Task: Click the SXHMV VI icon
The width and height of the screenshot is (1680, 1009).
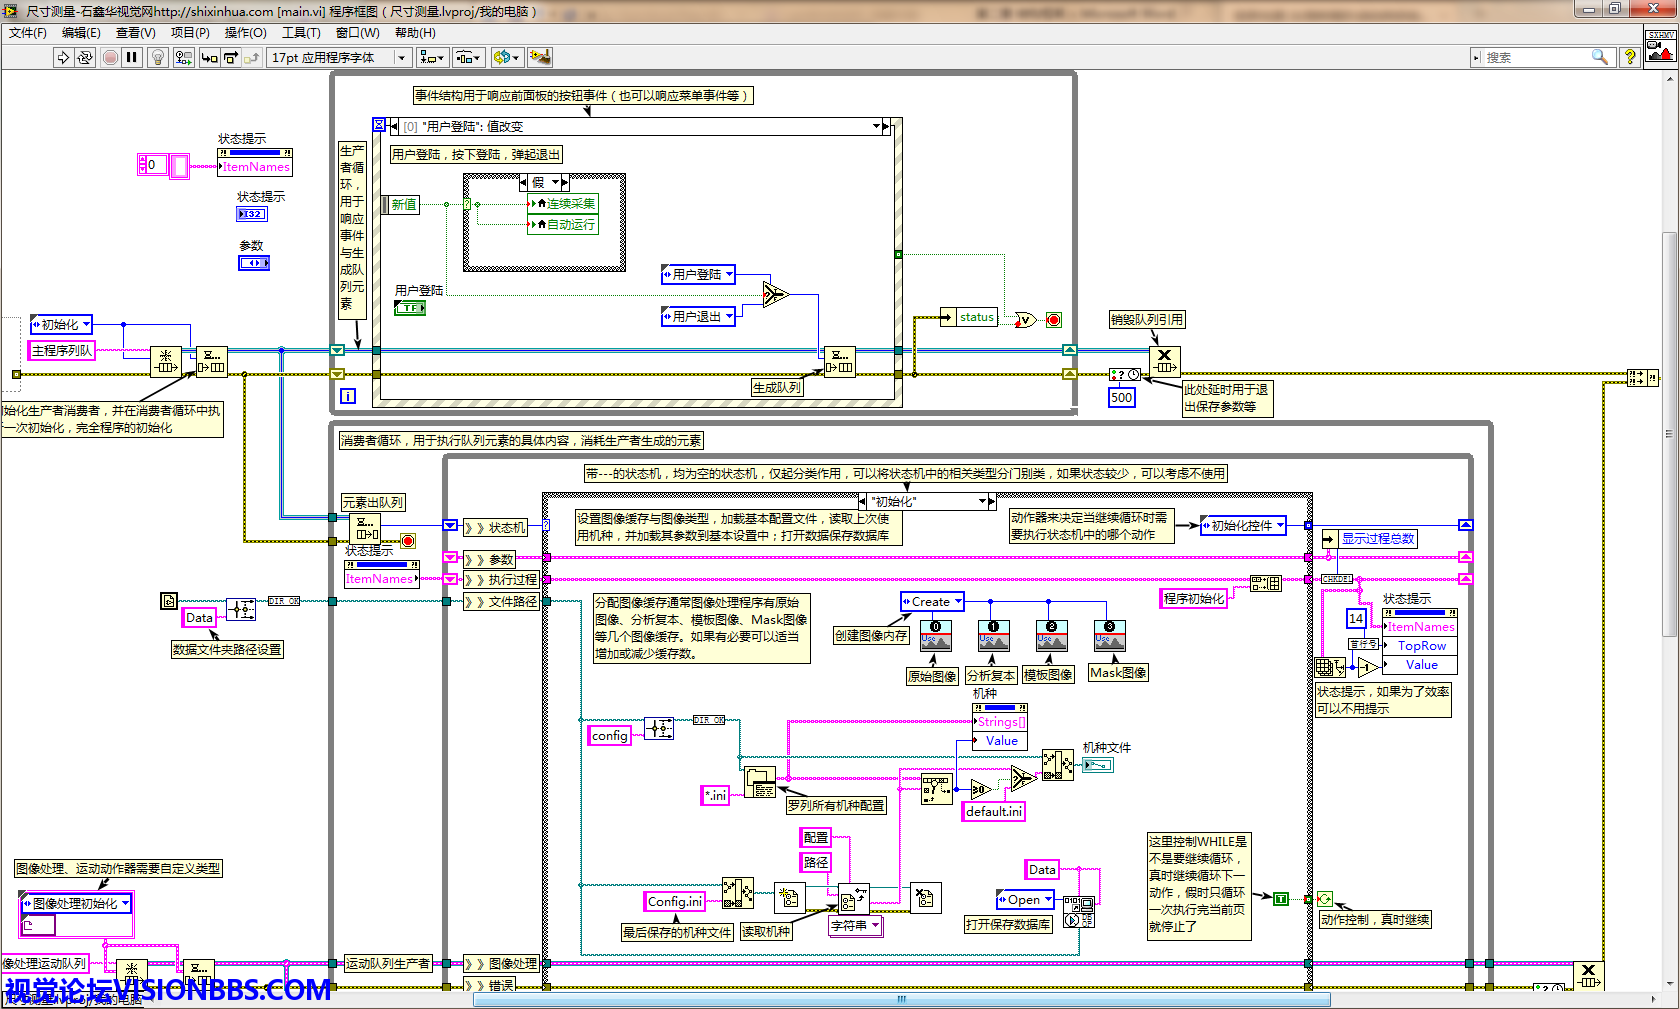Action: pos(1660,46)
